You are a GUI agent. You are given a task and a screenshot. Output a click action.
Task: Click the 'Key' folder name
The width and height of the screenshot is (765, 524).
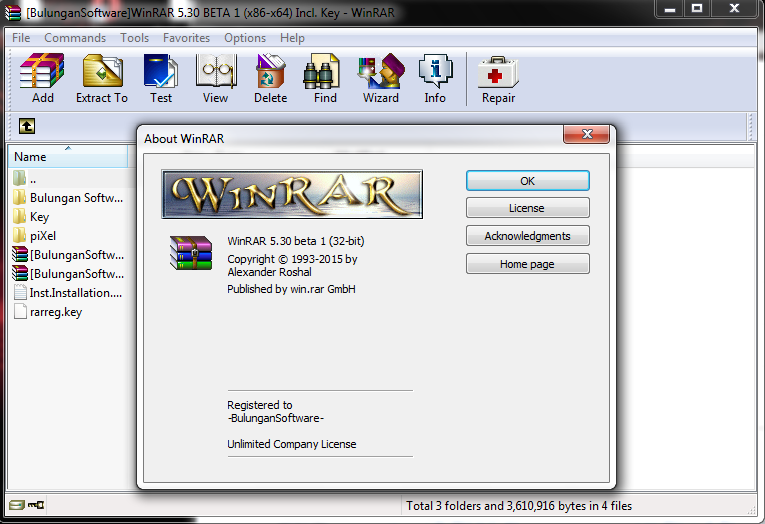point(40,217)
